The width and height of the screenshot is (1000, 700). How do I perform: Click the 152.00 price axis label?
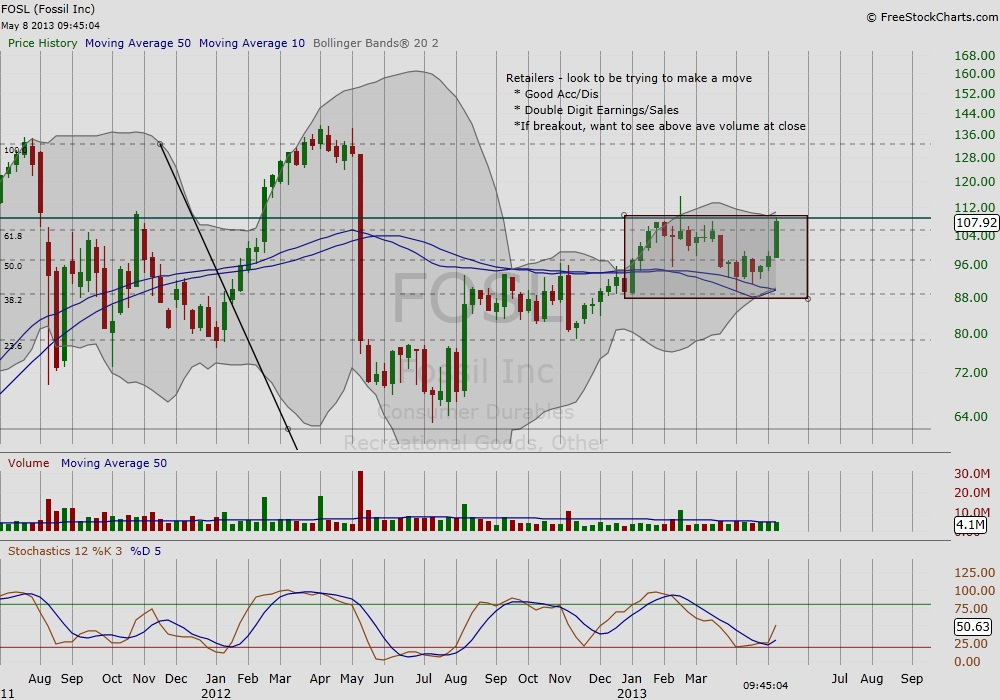click(974, 93)
